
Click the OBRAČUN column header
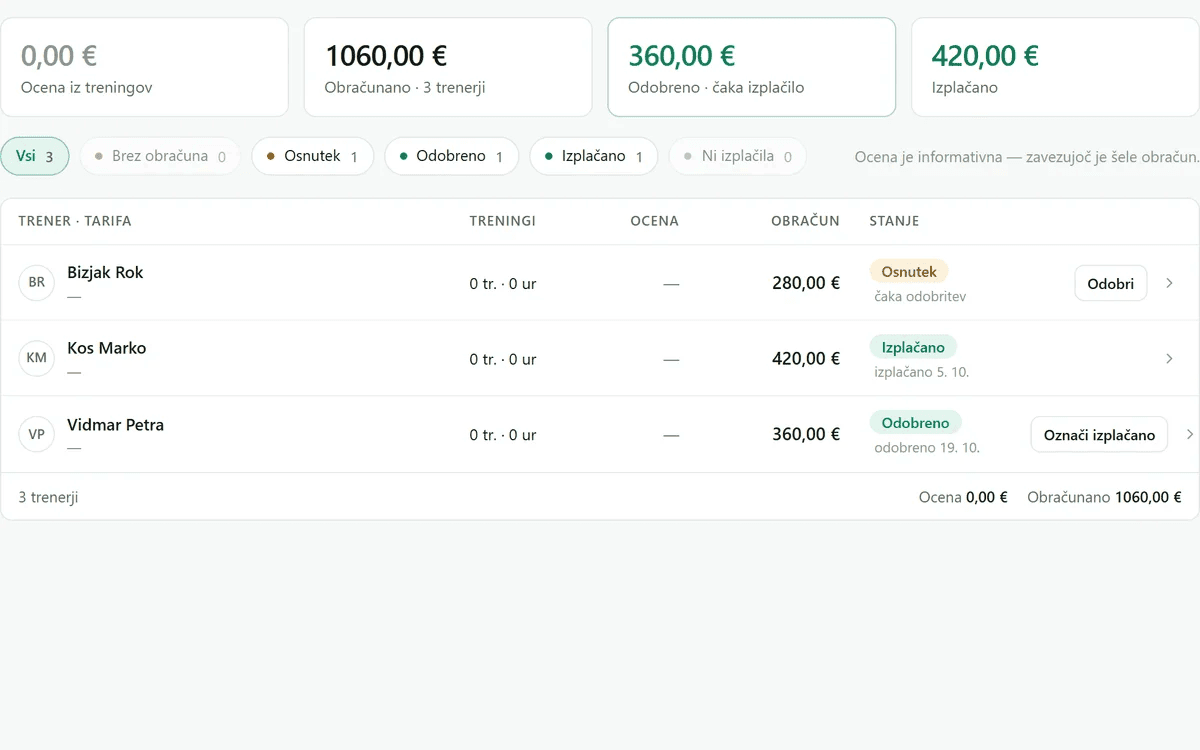805,221
